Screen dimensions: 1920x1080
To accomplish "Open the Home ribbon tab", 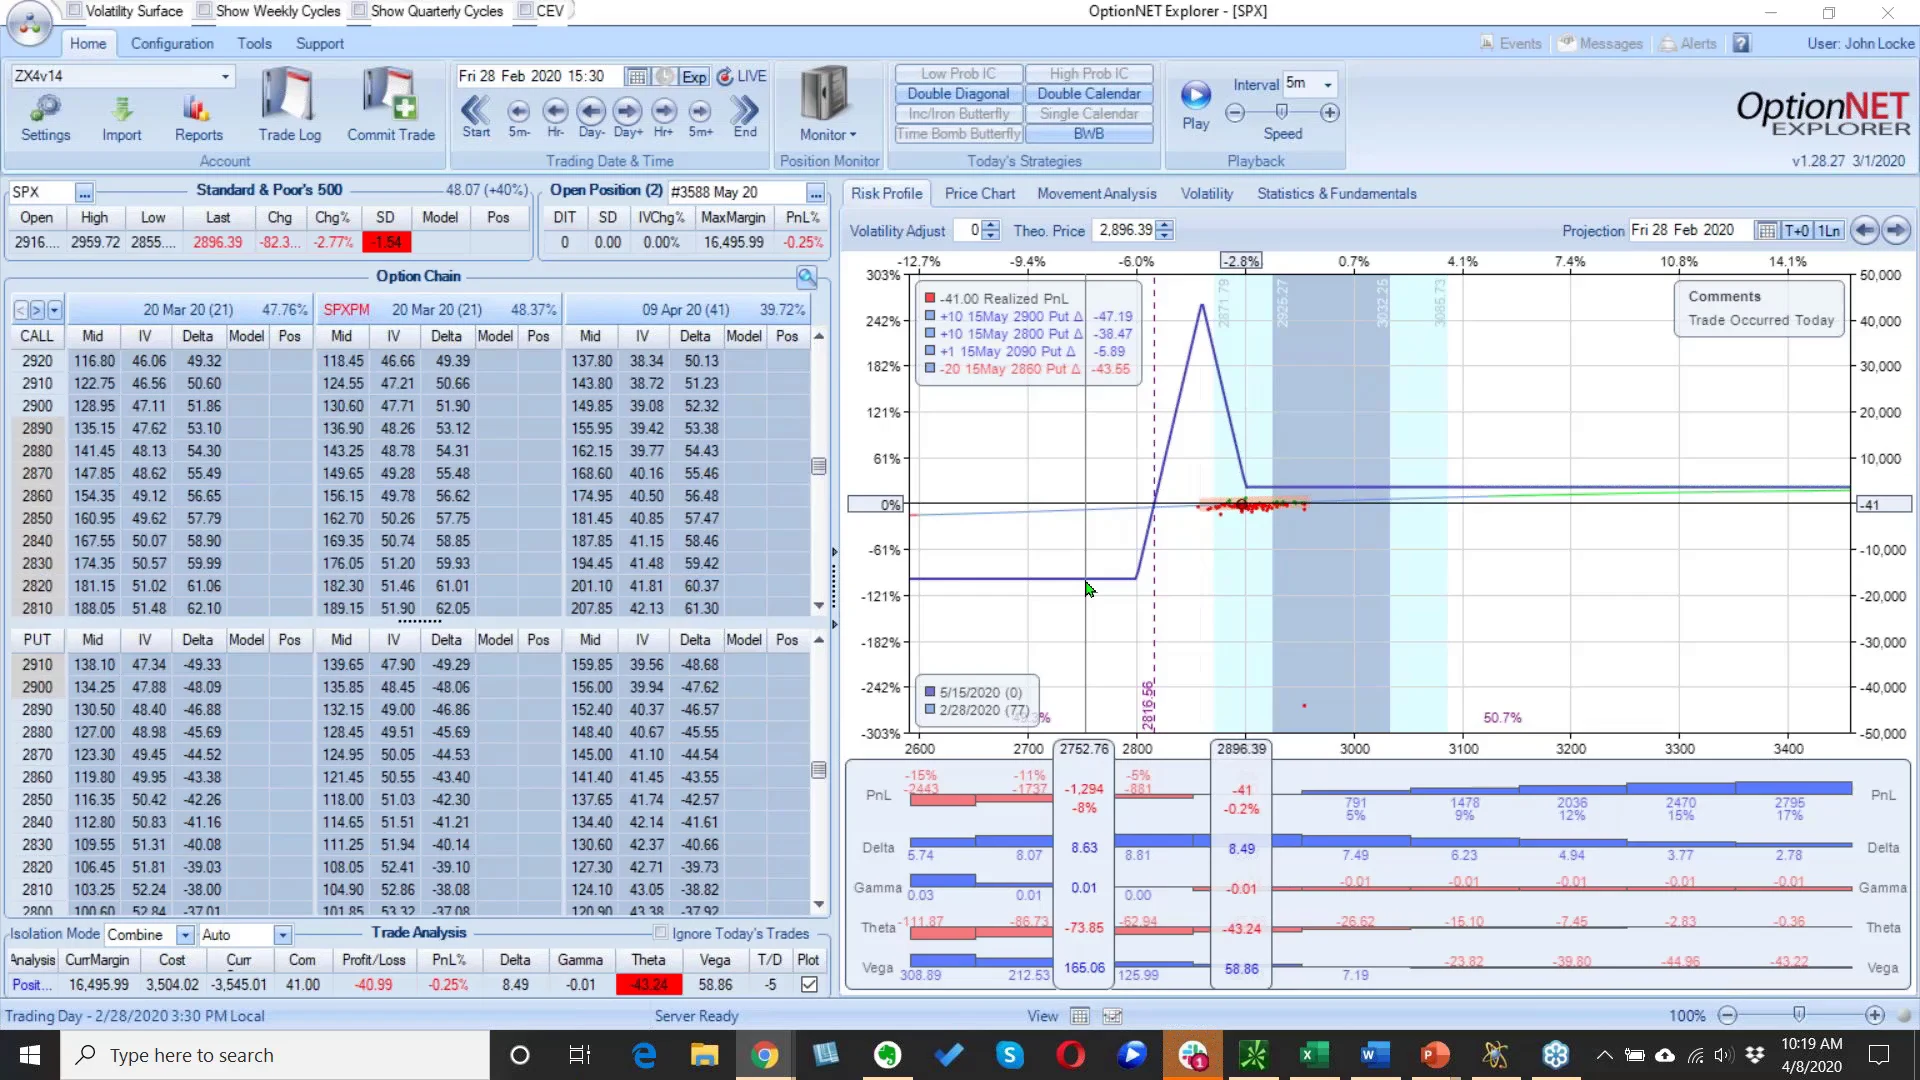I will coord(87,44).
